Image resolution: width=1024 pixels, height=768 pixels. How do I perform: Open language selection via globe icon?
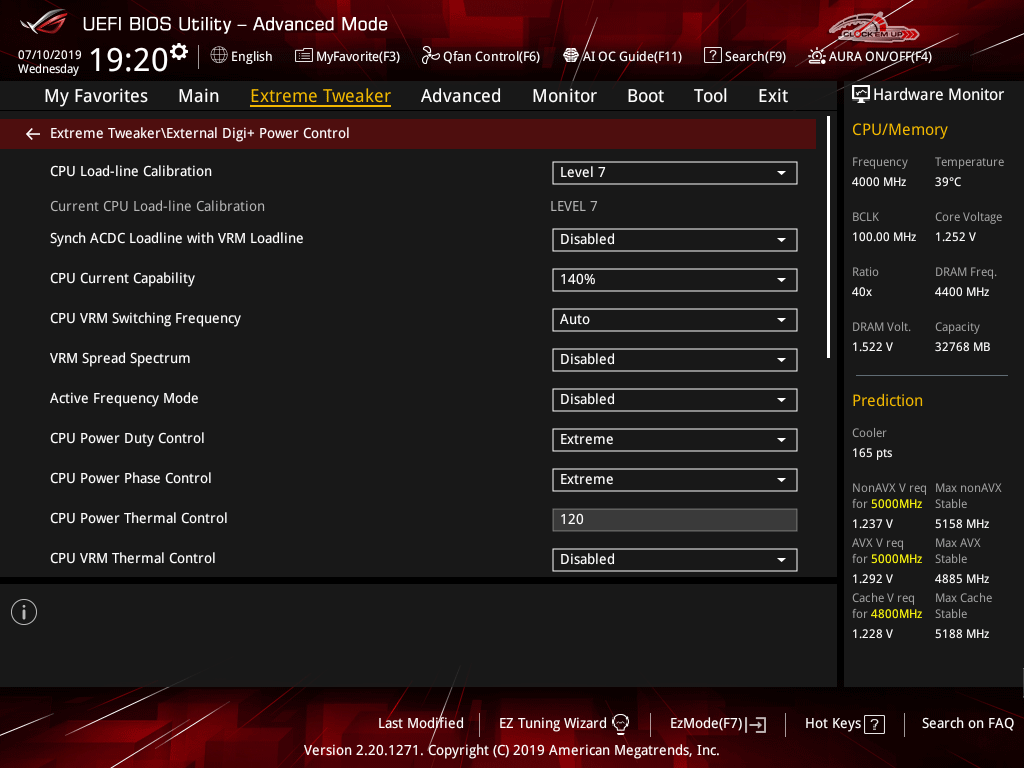click(x=219, y=56)
